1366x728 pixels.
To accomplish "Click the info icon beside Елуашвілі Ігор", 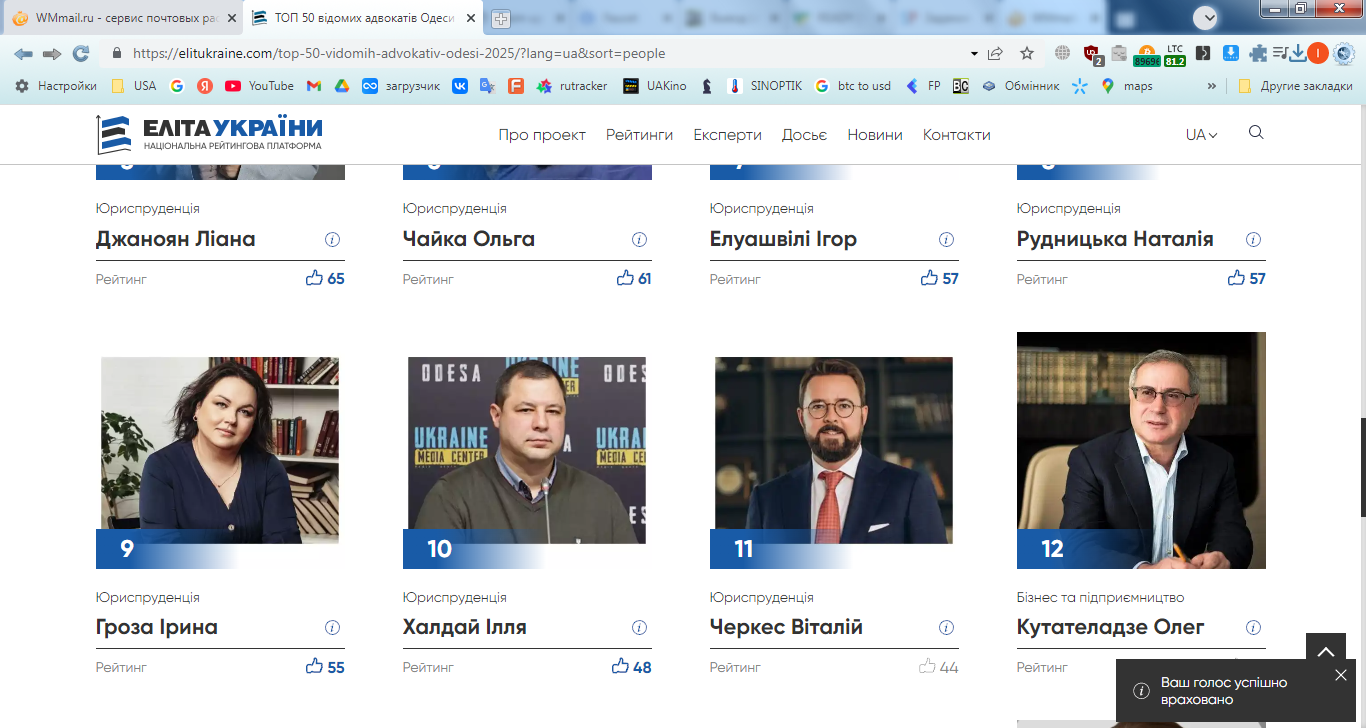I will (947, 240).
